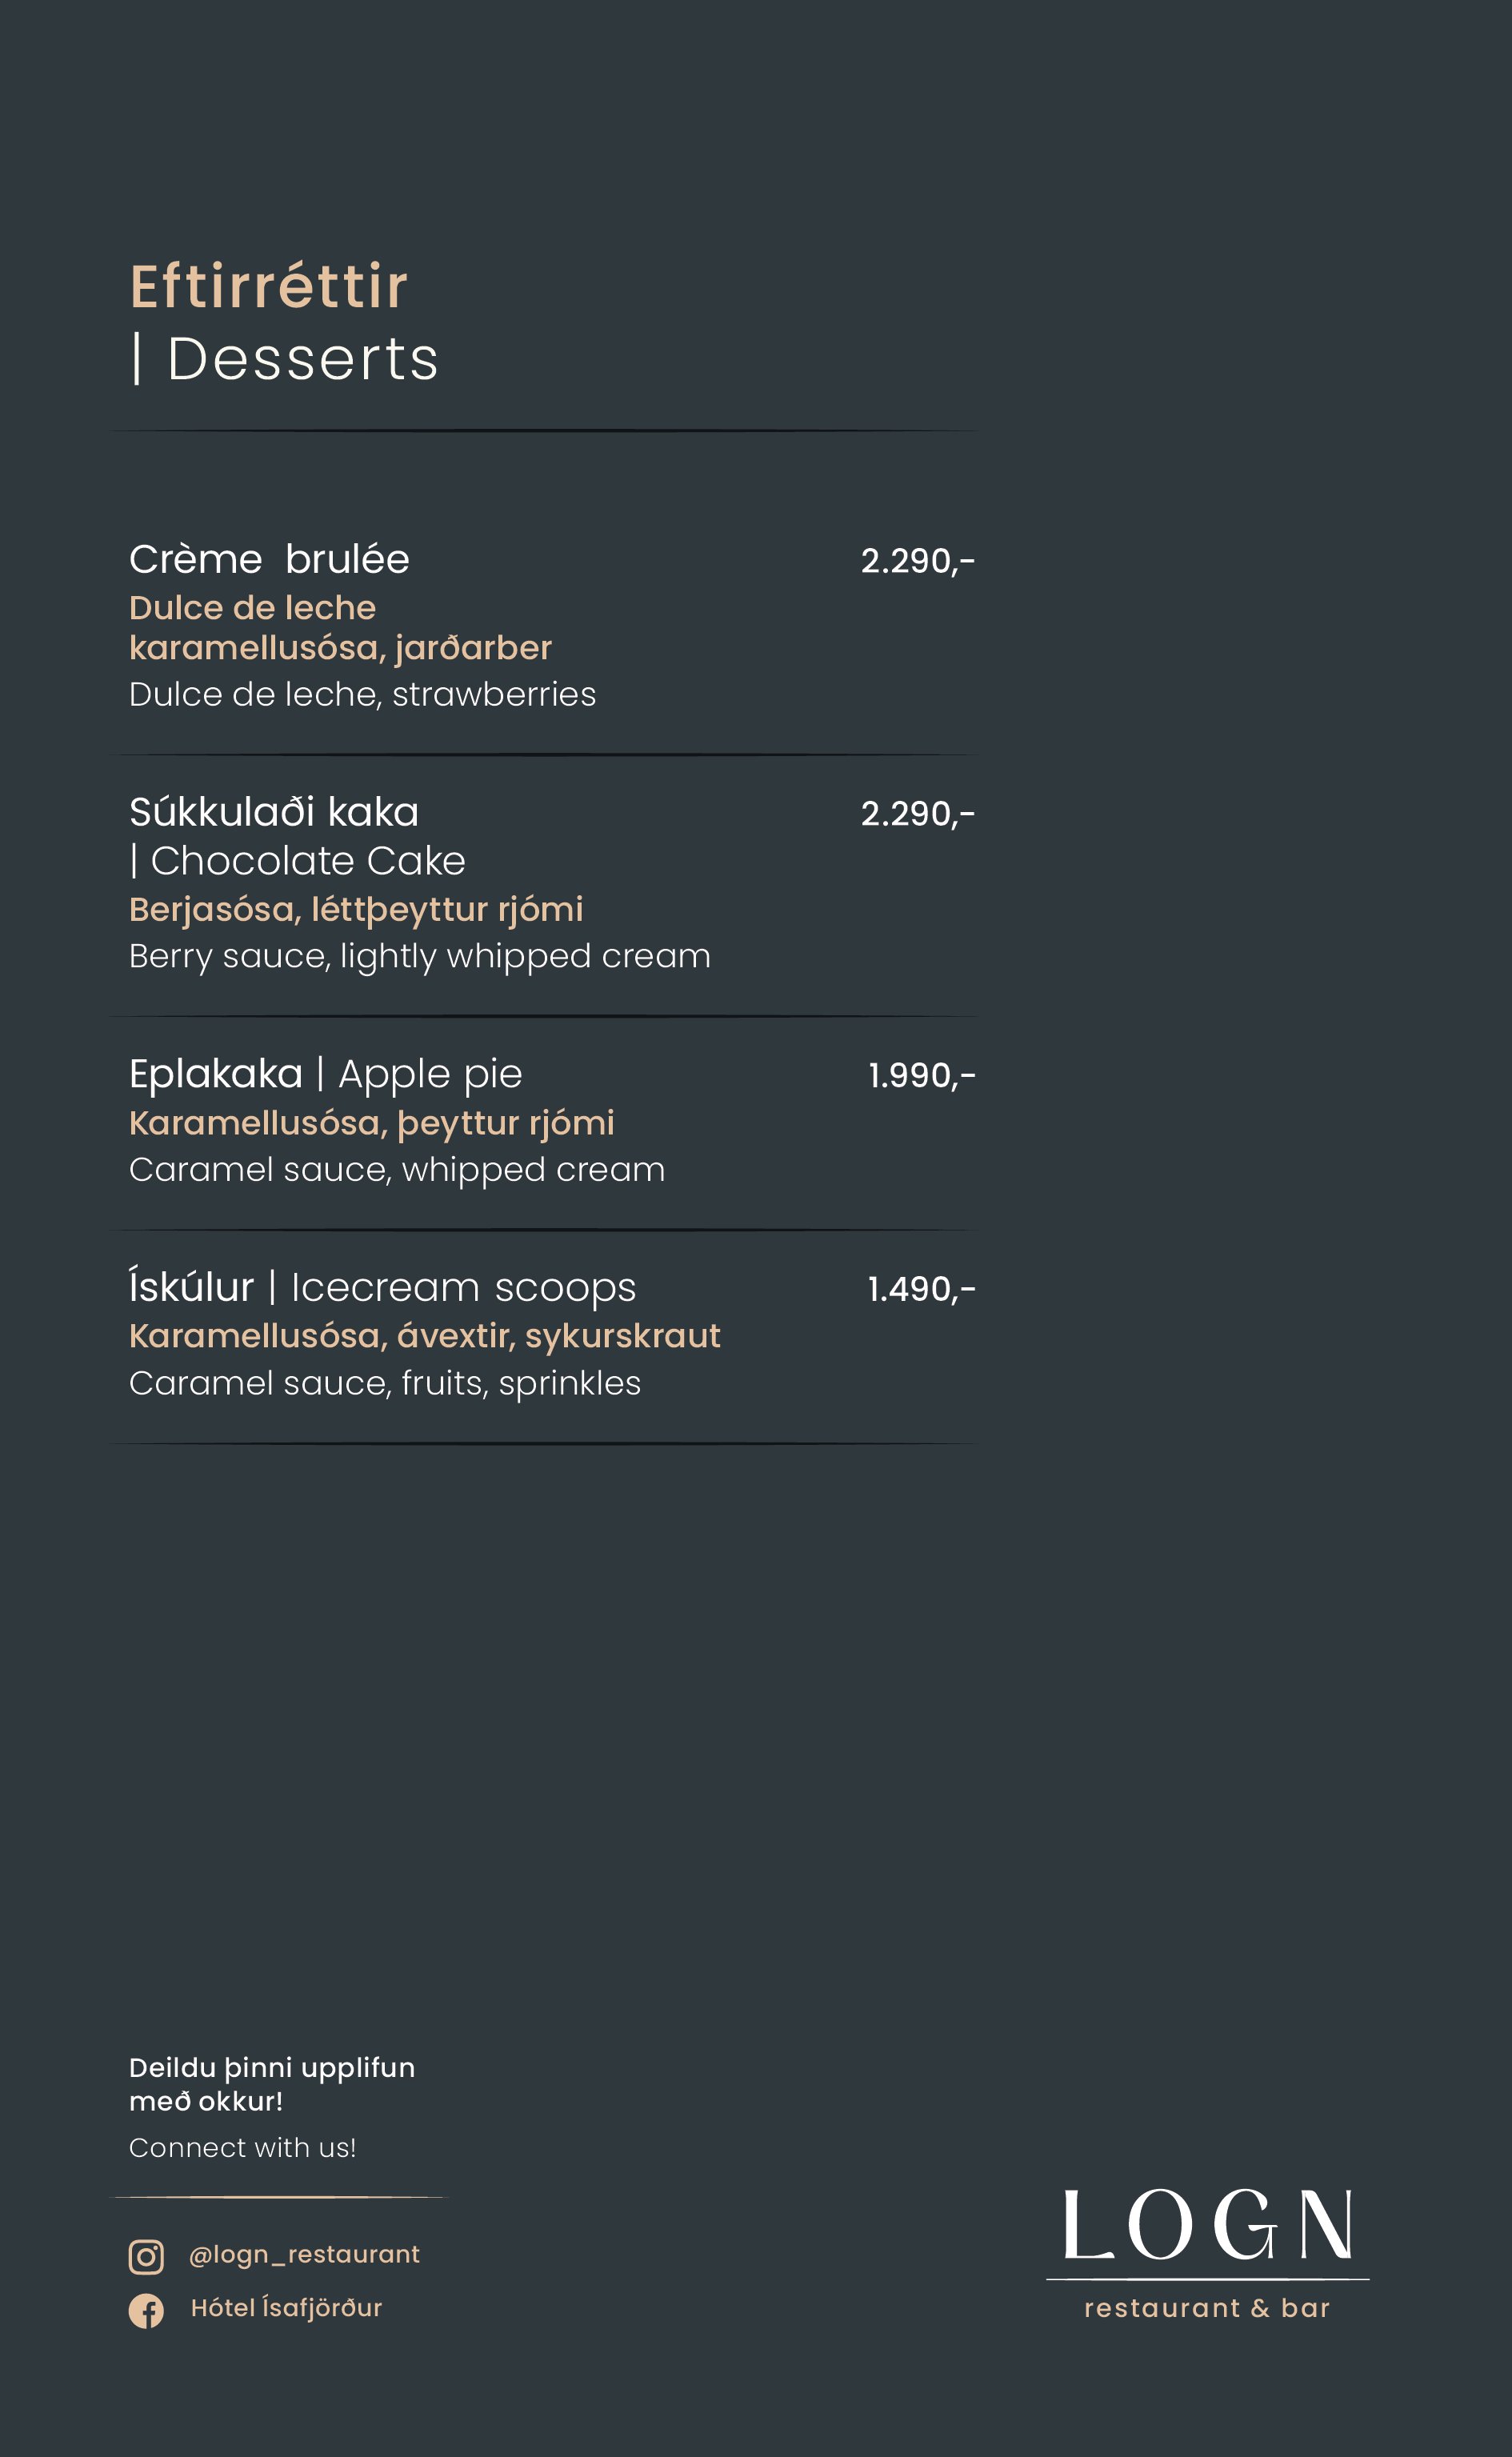
Task: Select the Eplakaka Apple pie title
Action: (x=326, y=1074)
